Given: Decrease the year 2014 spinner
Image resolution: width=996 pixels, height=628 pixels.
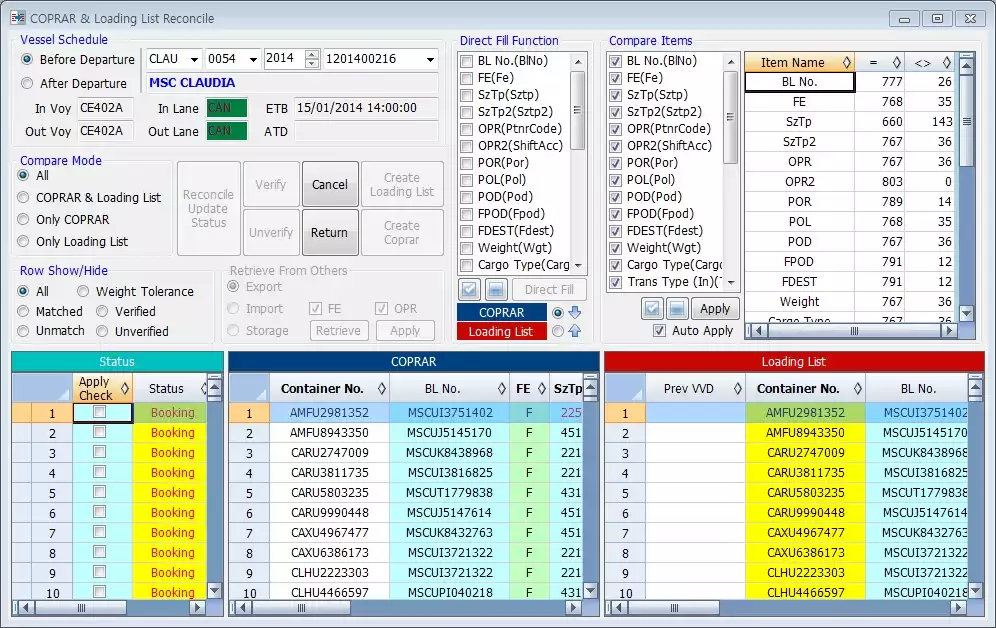Looking at the screenshot, I should [311, 63].
